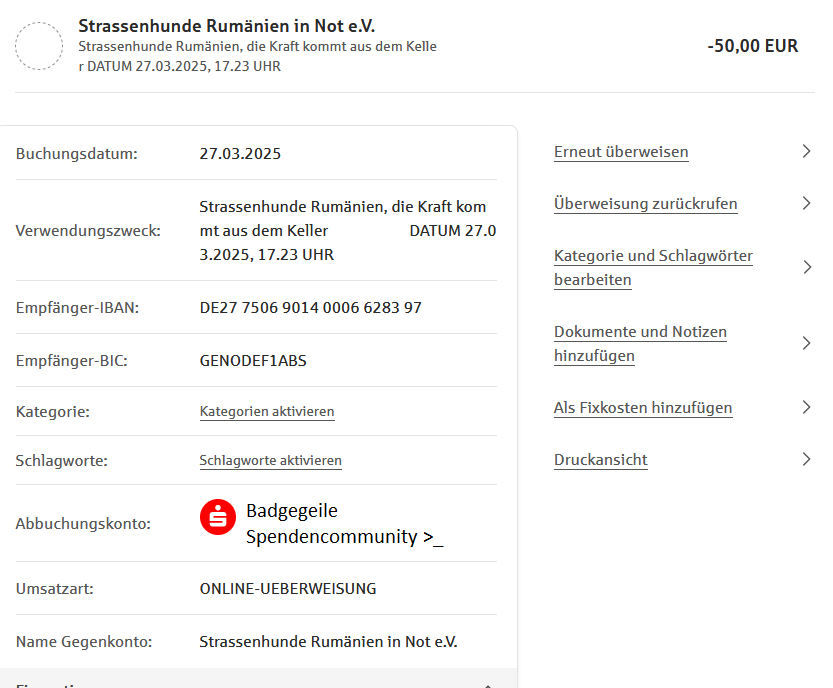This screenshot has width=833, height=688.
Task: Click the chevron for Kategorie und Schlagwörter bearbeiten
Action: (806, 267)
